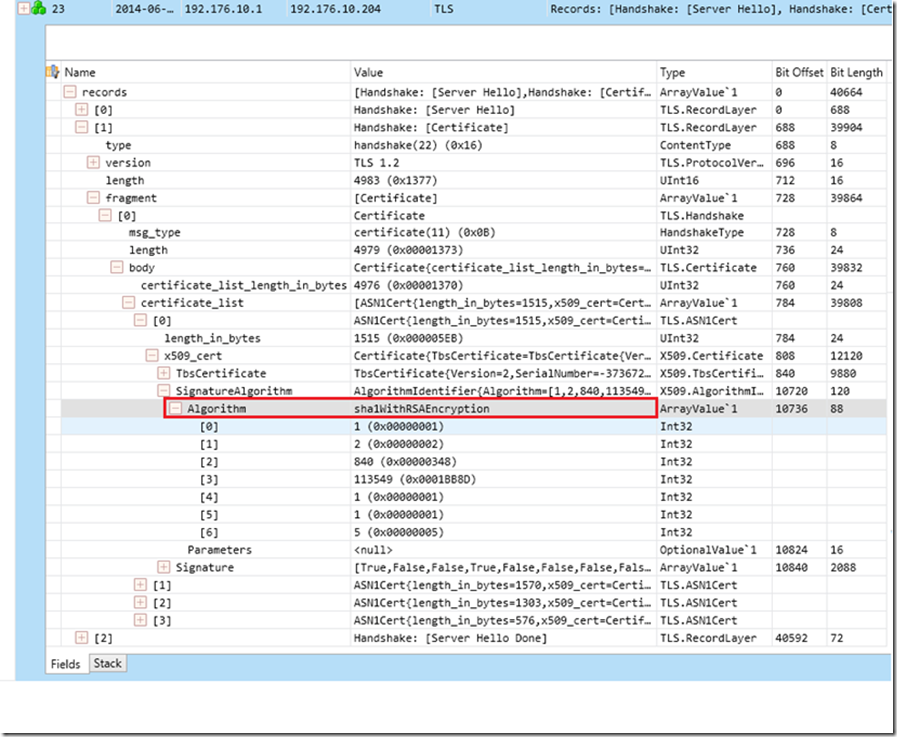Screen dimensions: 897x737
Task: Click the green message icon on row 23
Action: point(39,9)
